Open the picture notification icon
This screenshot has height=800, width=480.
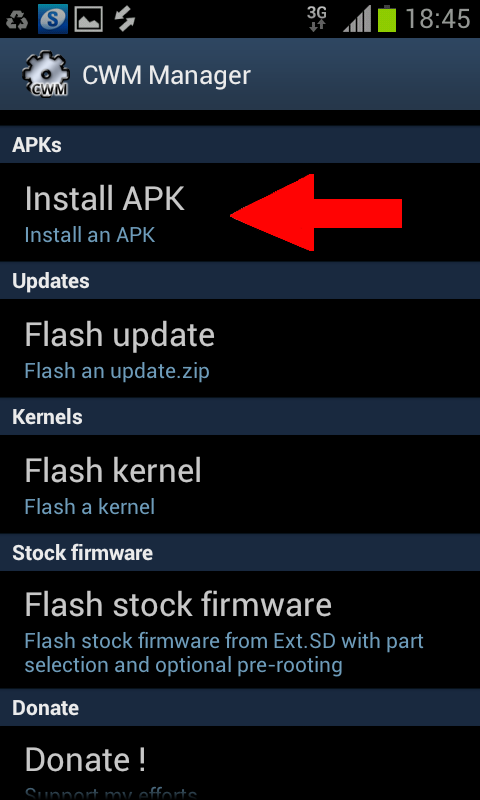pos(88,19)
